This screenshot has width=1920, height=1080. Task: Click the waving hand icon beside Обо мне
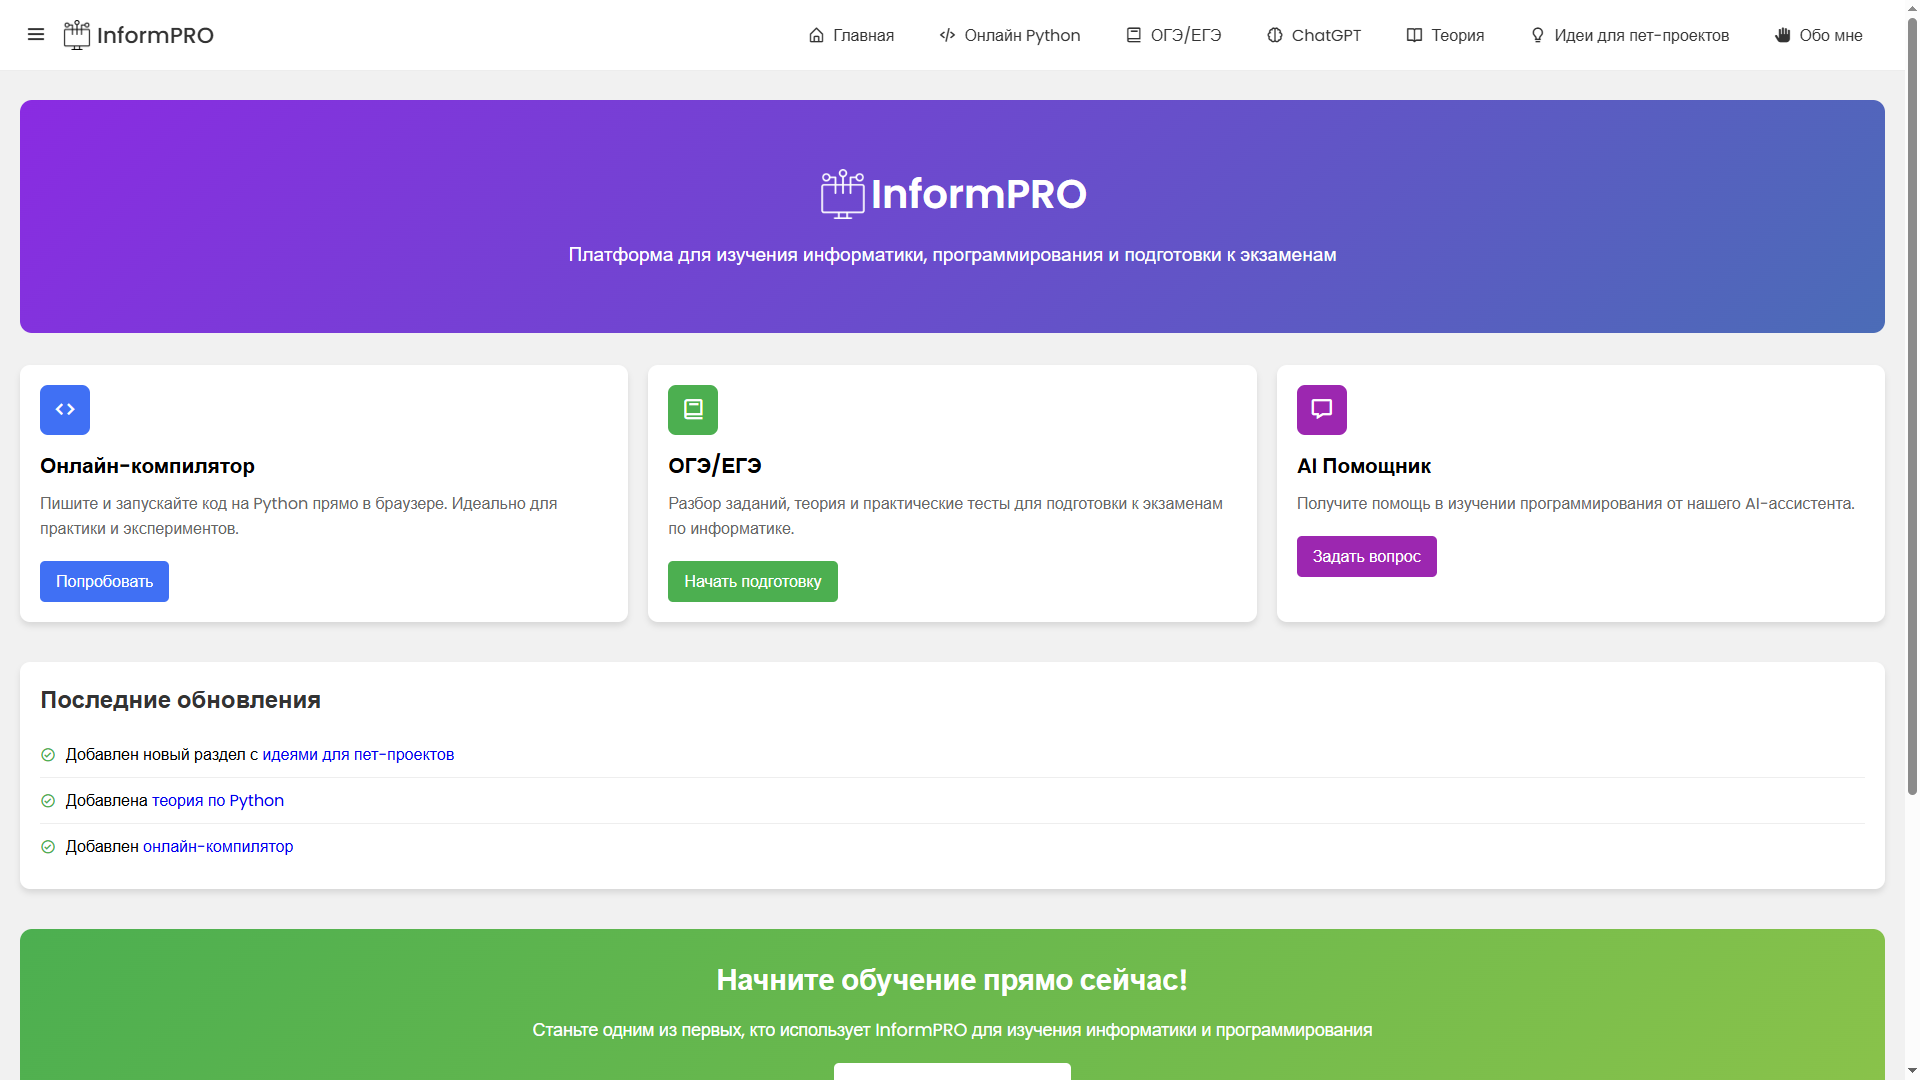(1782, 35)
